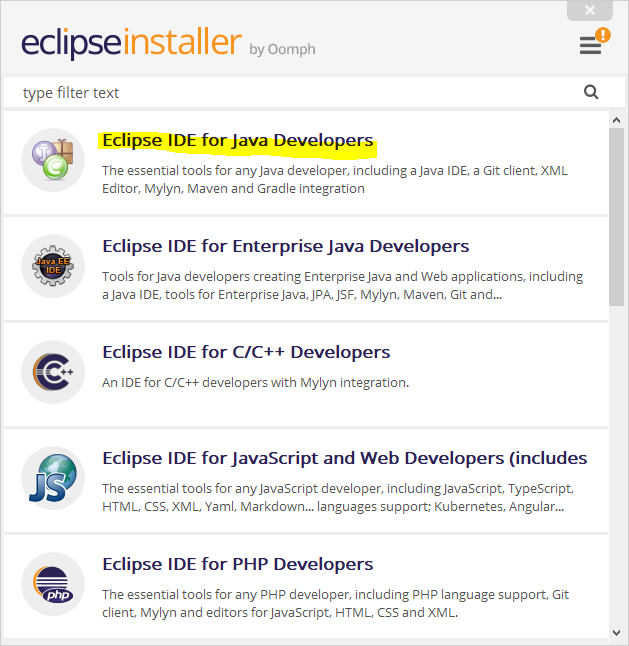Click the PHP package icon

click(53, 584)
